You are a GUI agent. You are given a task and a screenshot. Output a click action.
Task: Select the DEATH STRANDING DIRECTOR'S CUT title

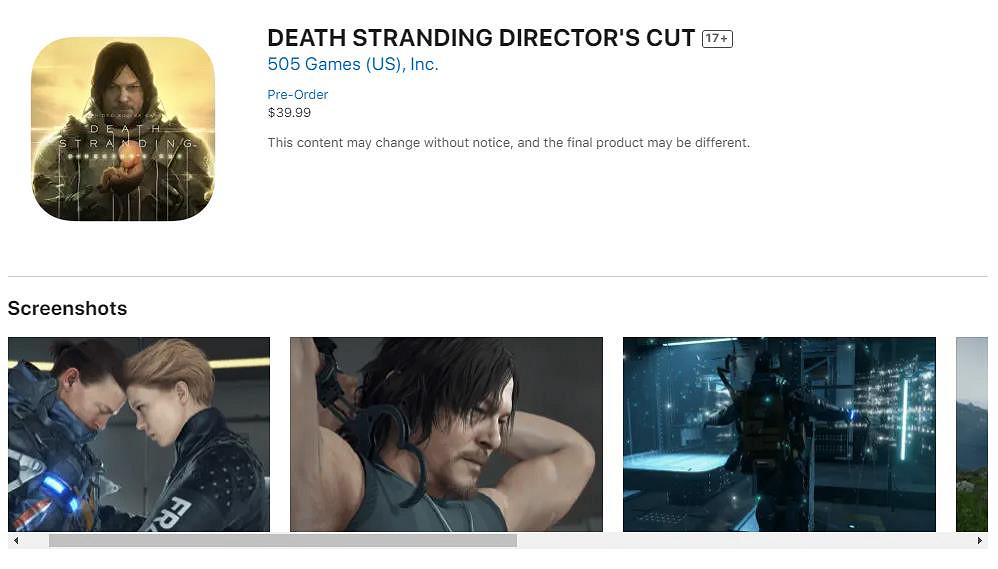point(481,38)
